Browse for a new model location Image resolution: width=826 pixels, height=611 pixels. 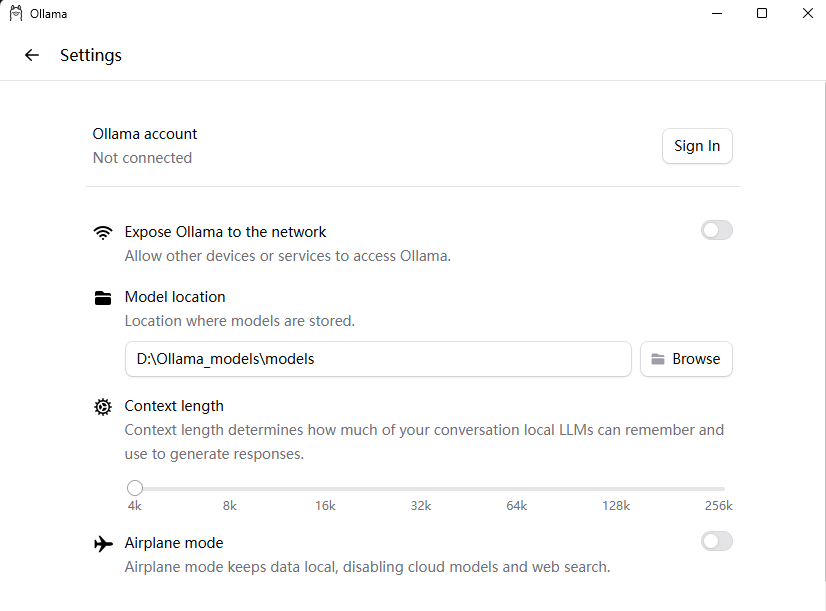pos(686,359)
